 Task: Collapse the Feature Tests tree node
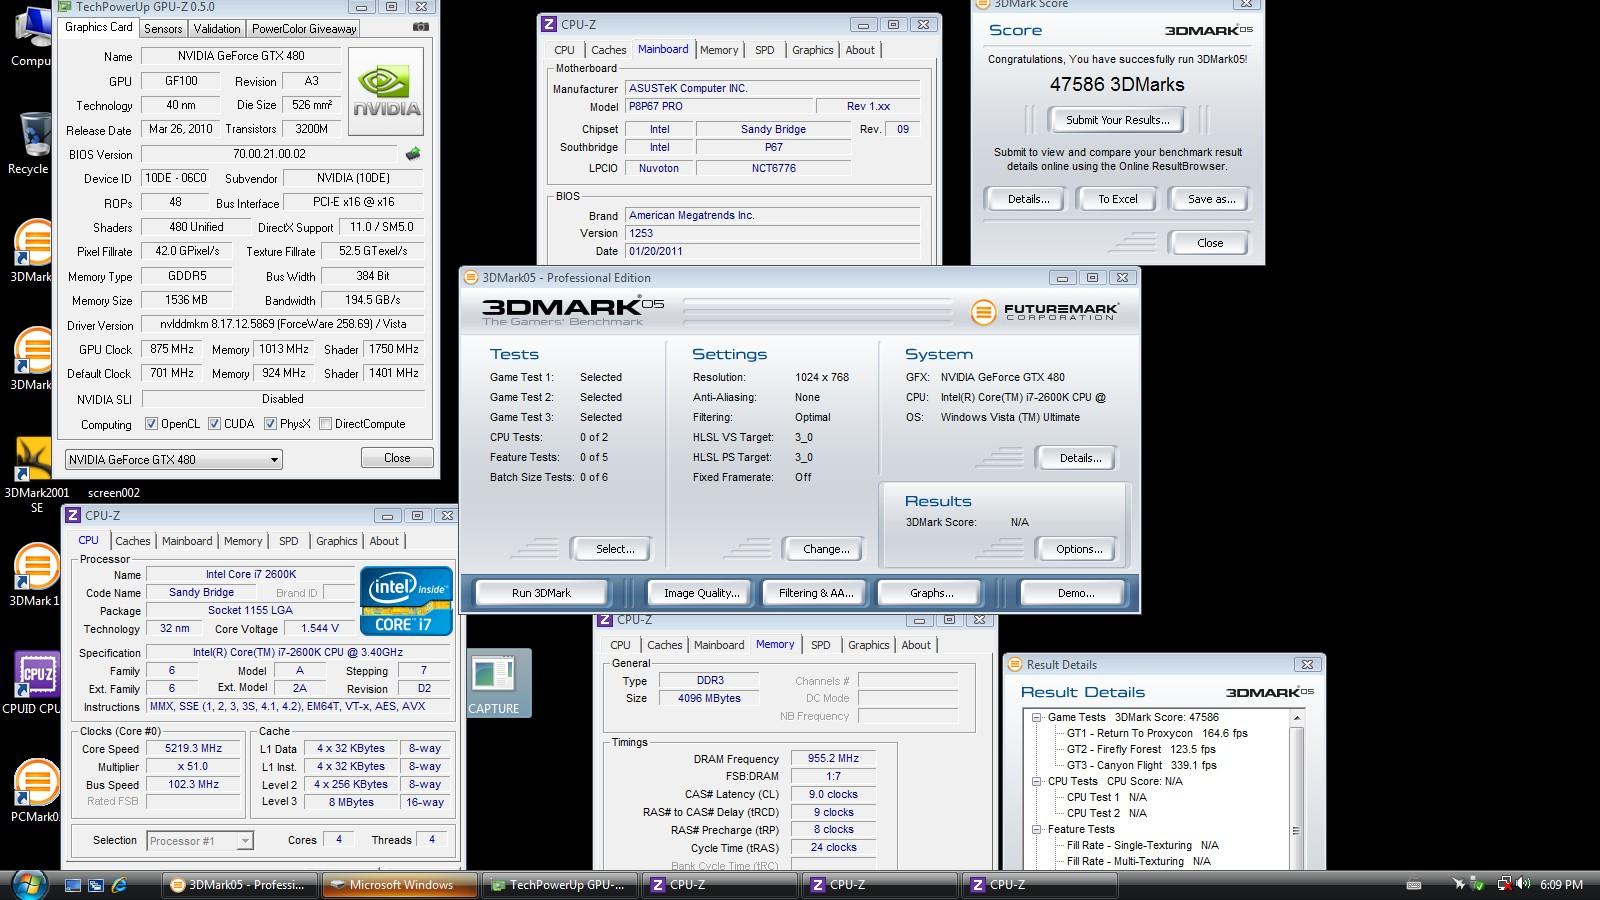[x=1037, y=829]
